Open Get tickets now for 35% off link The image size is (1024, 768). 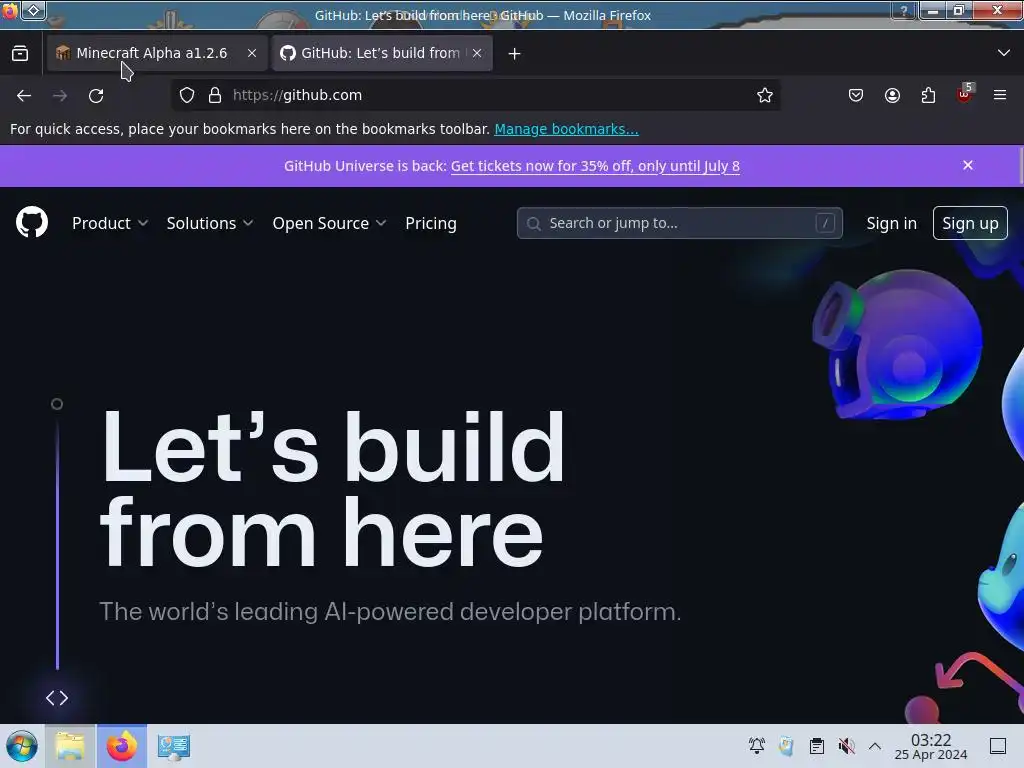(x=595, y=166)
